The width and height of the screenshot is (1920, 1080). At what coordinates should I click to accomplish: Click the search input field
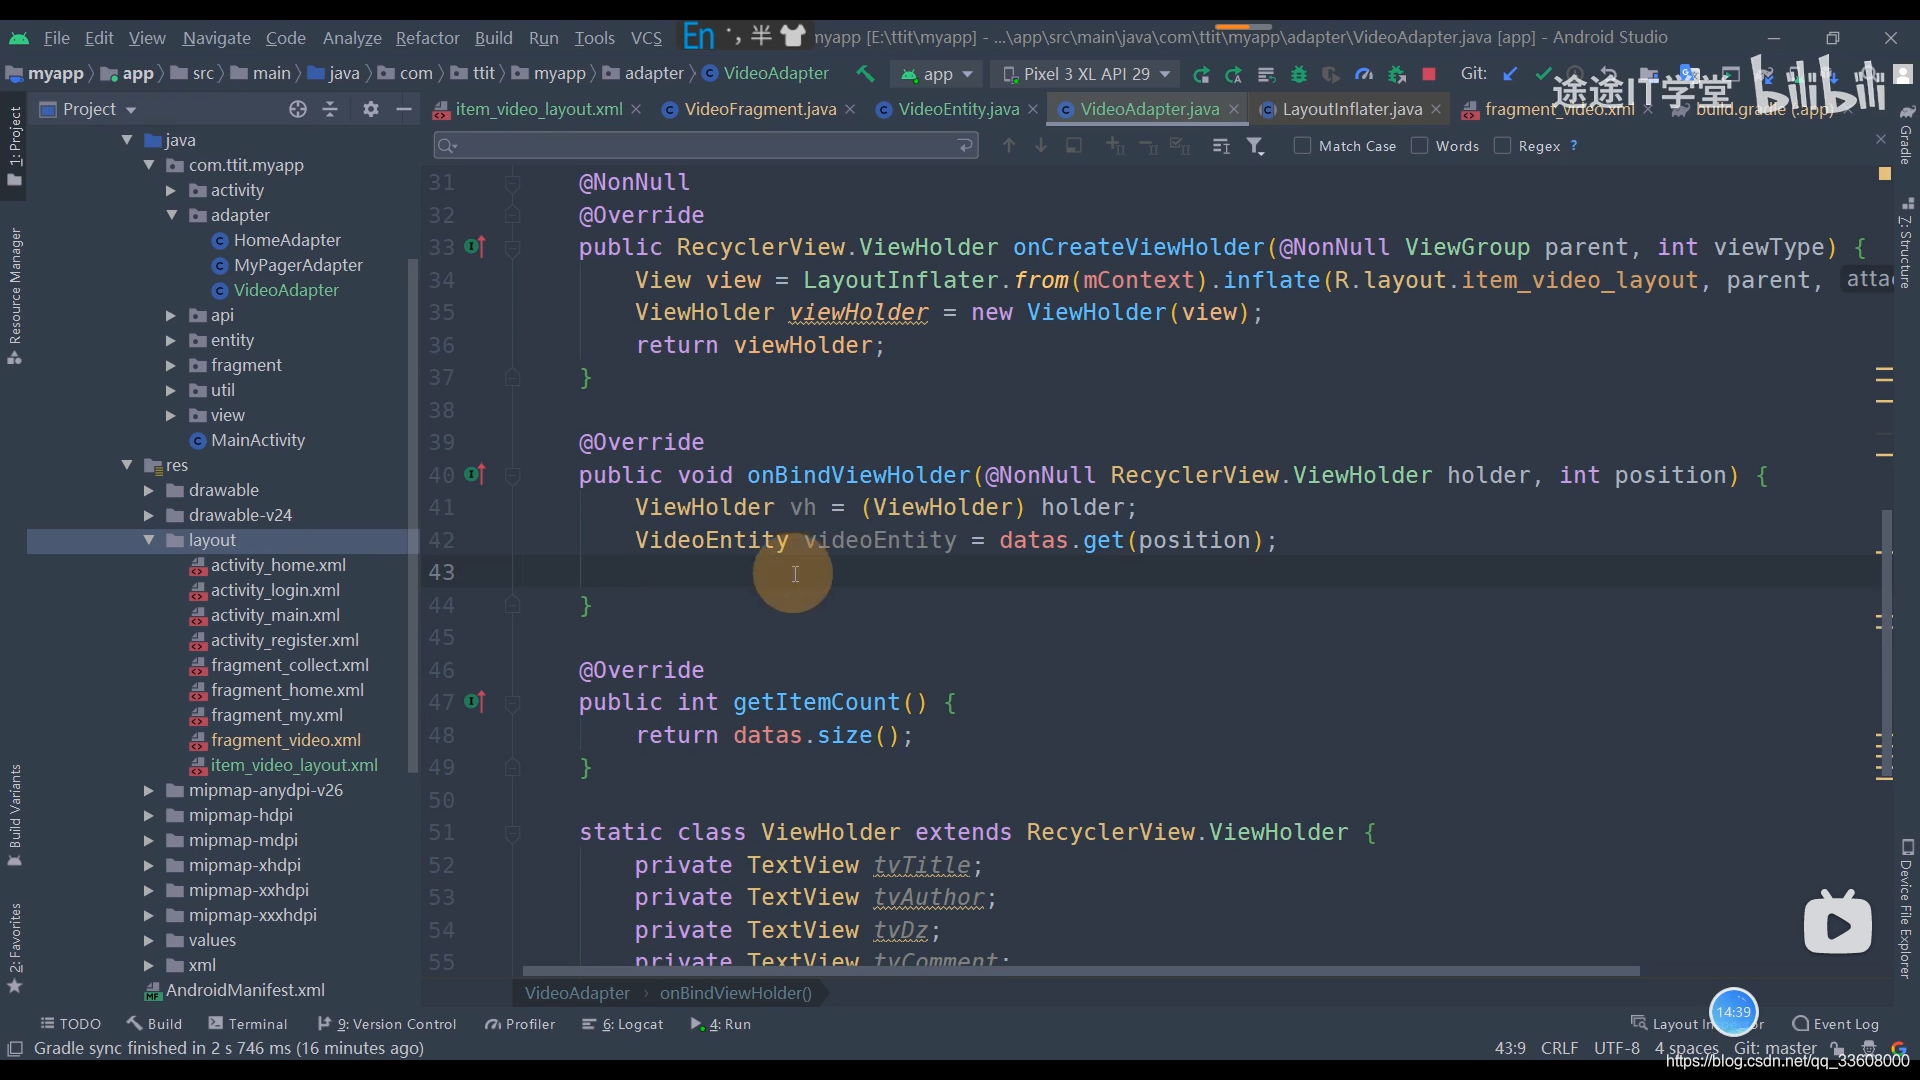tap(707, 145)
